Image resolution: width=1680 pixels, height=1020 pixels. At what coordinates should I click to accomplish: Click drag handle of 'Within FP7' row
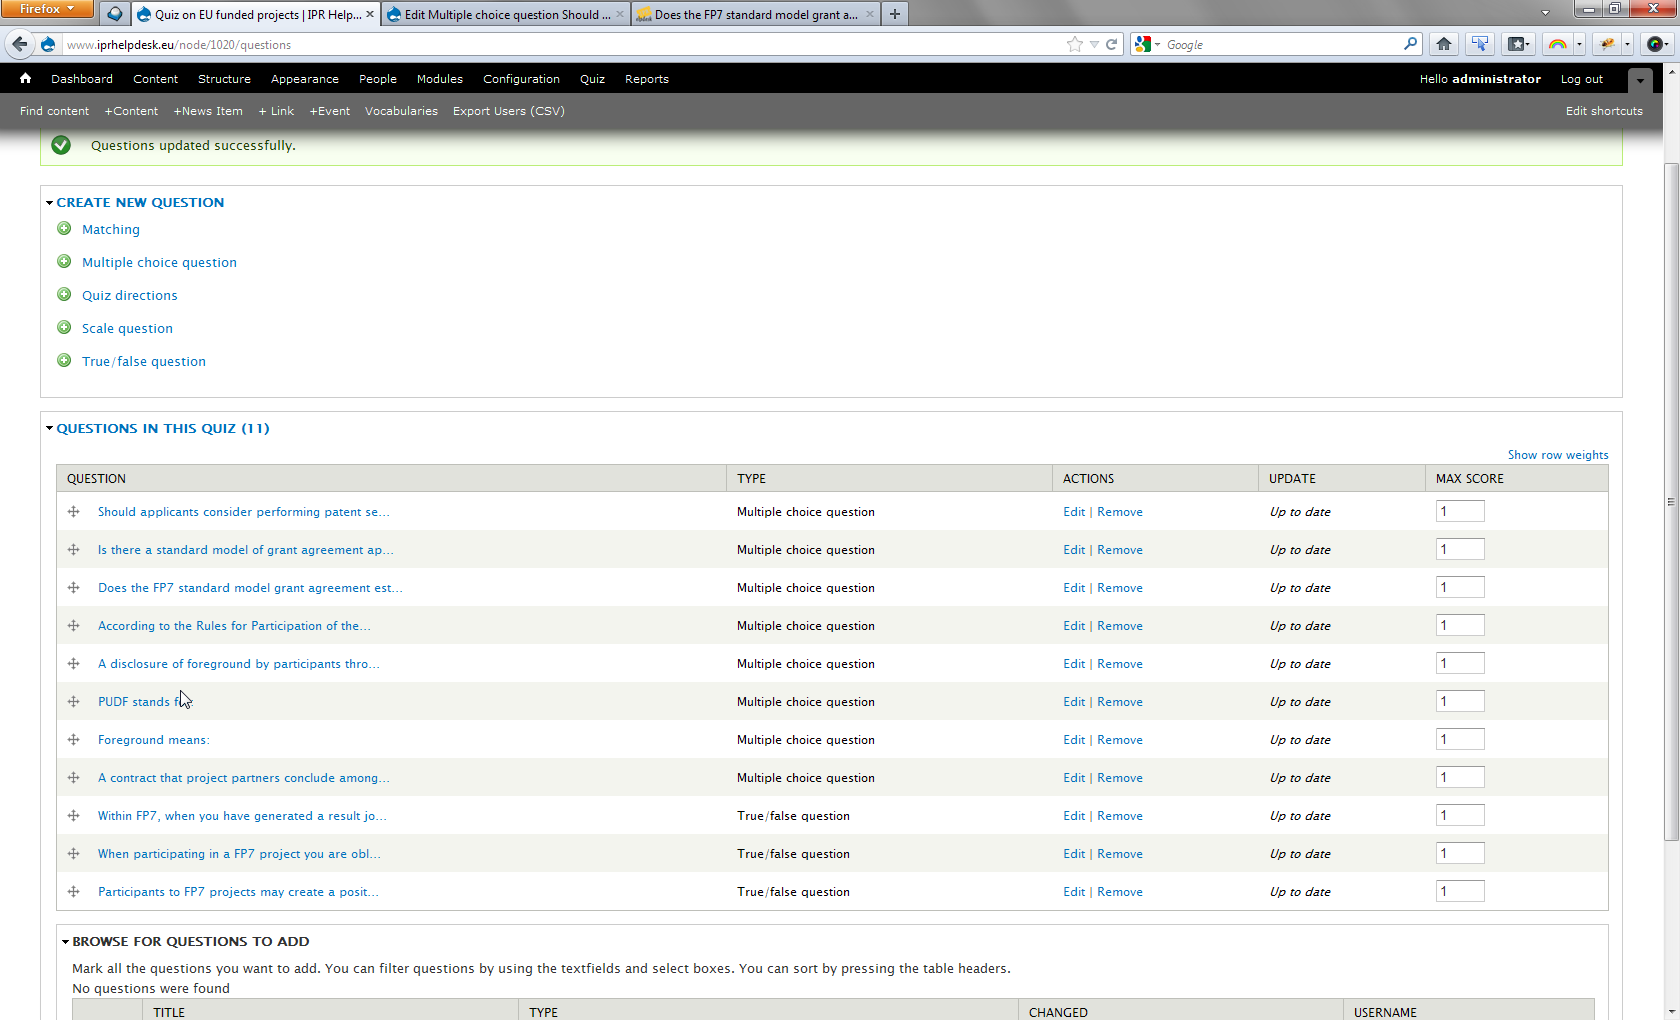(x=73, y=816)
